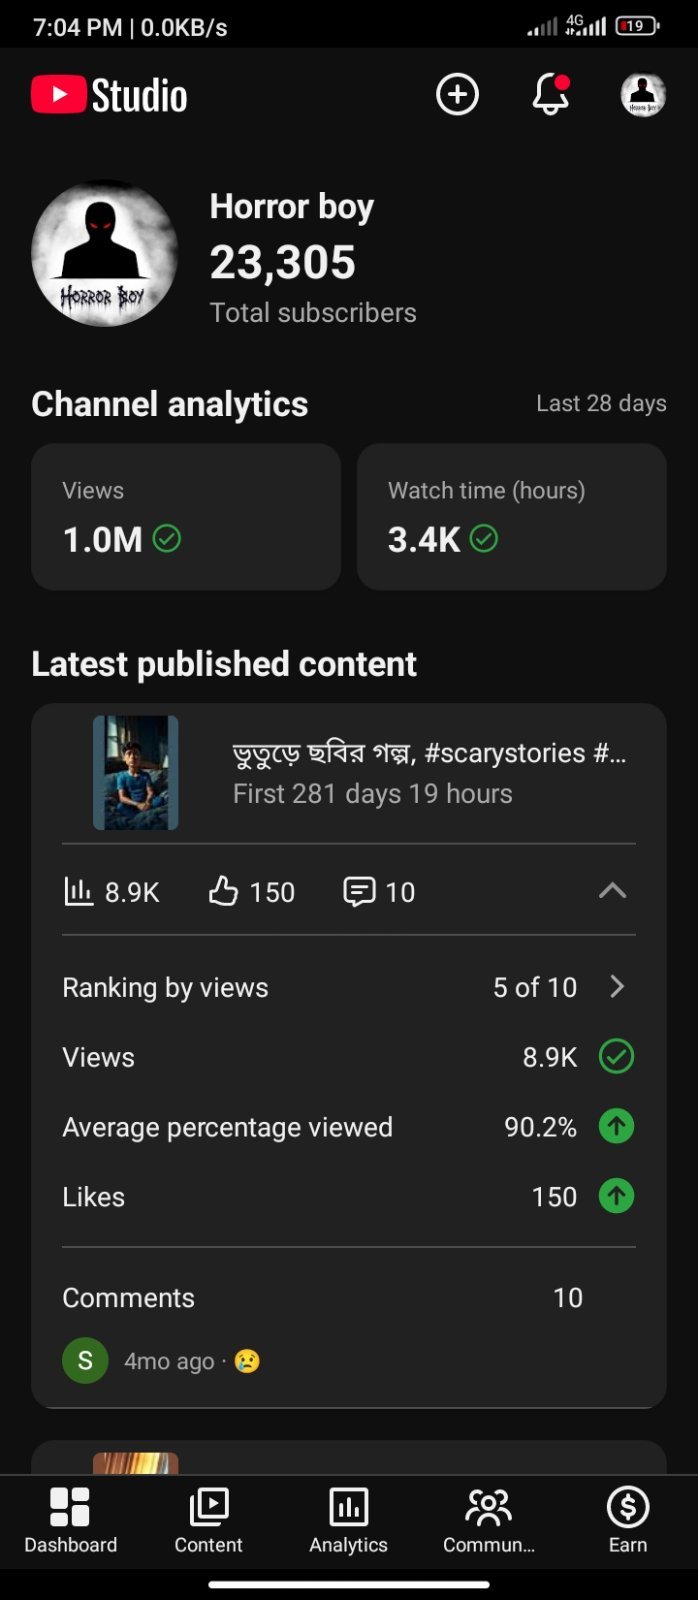Open the Horror boy channel picture
Screen dimensions: 698x1600
(x=105, y=254)
